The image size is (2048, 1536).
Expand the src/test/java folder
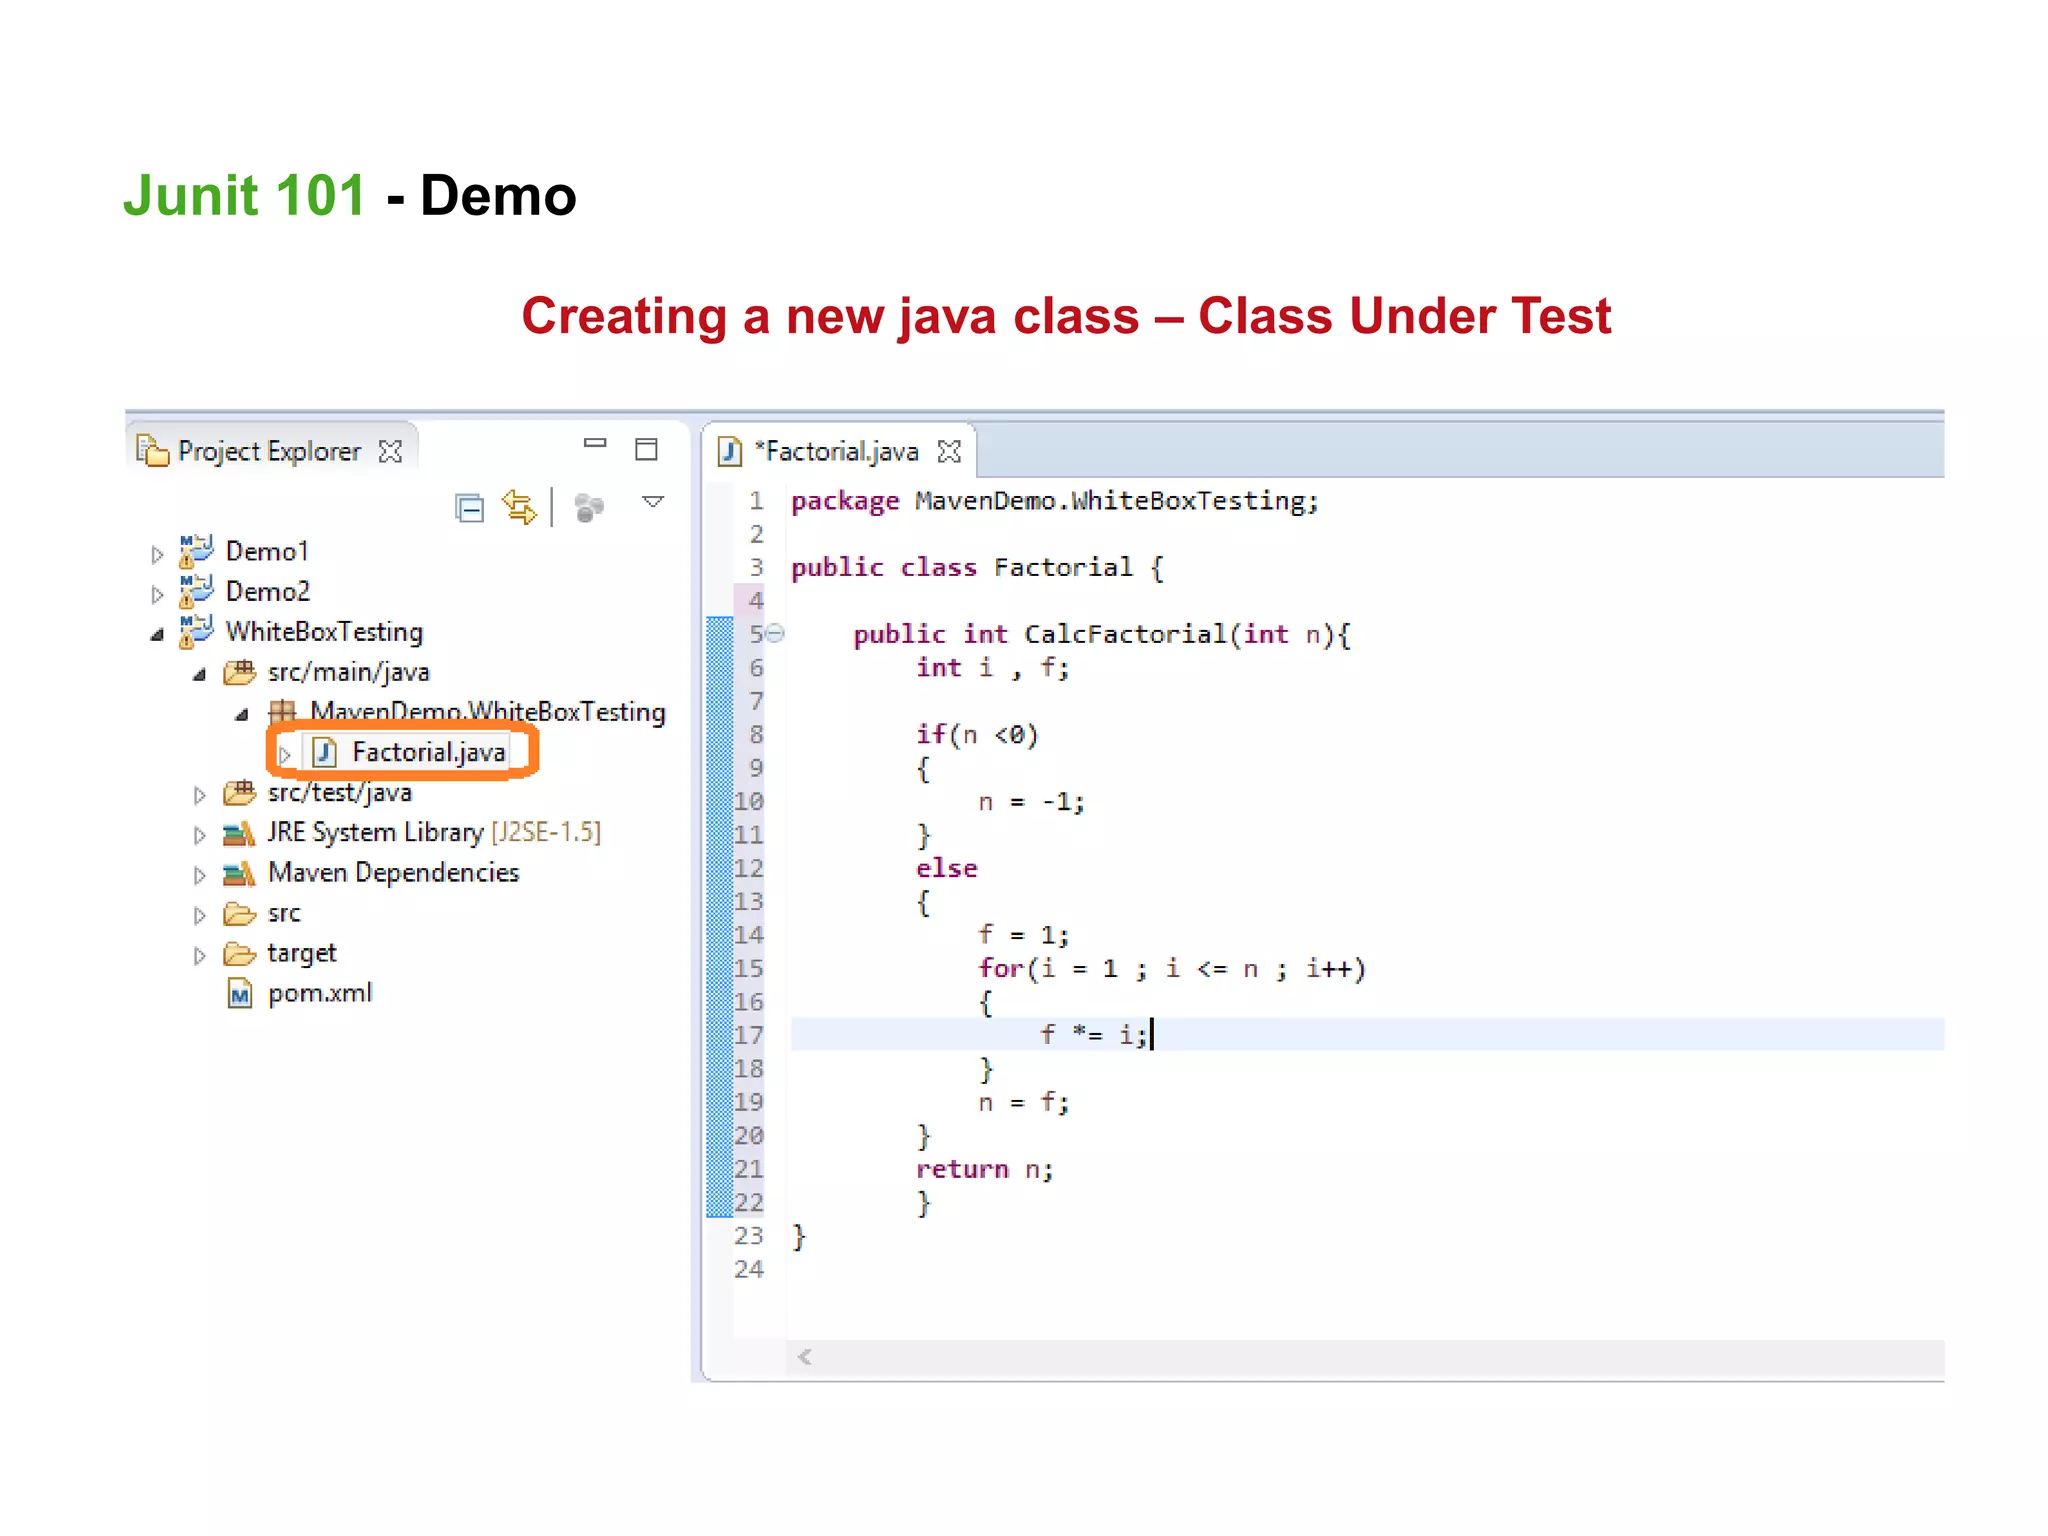[x=199, y=795]
